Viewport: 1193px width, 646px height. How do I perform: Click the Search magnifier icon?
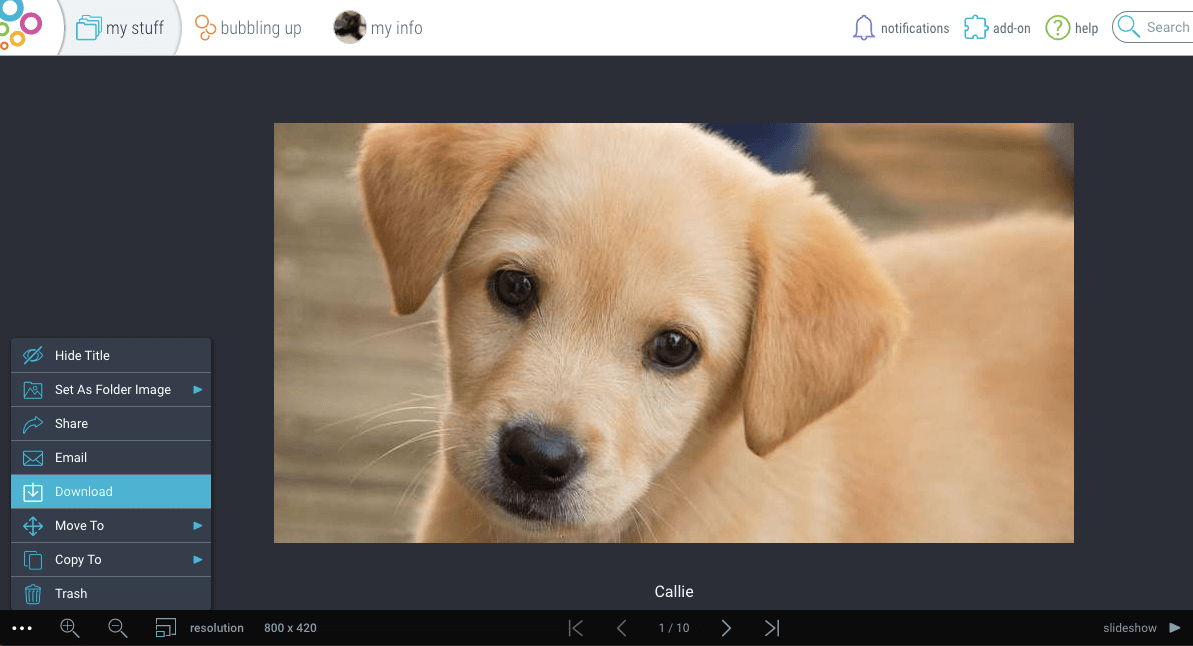click(1128, 27)
